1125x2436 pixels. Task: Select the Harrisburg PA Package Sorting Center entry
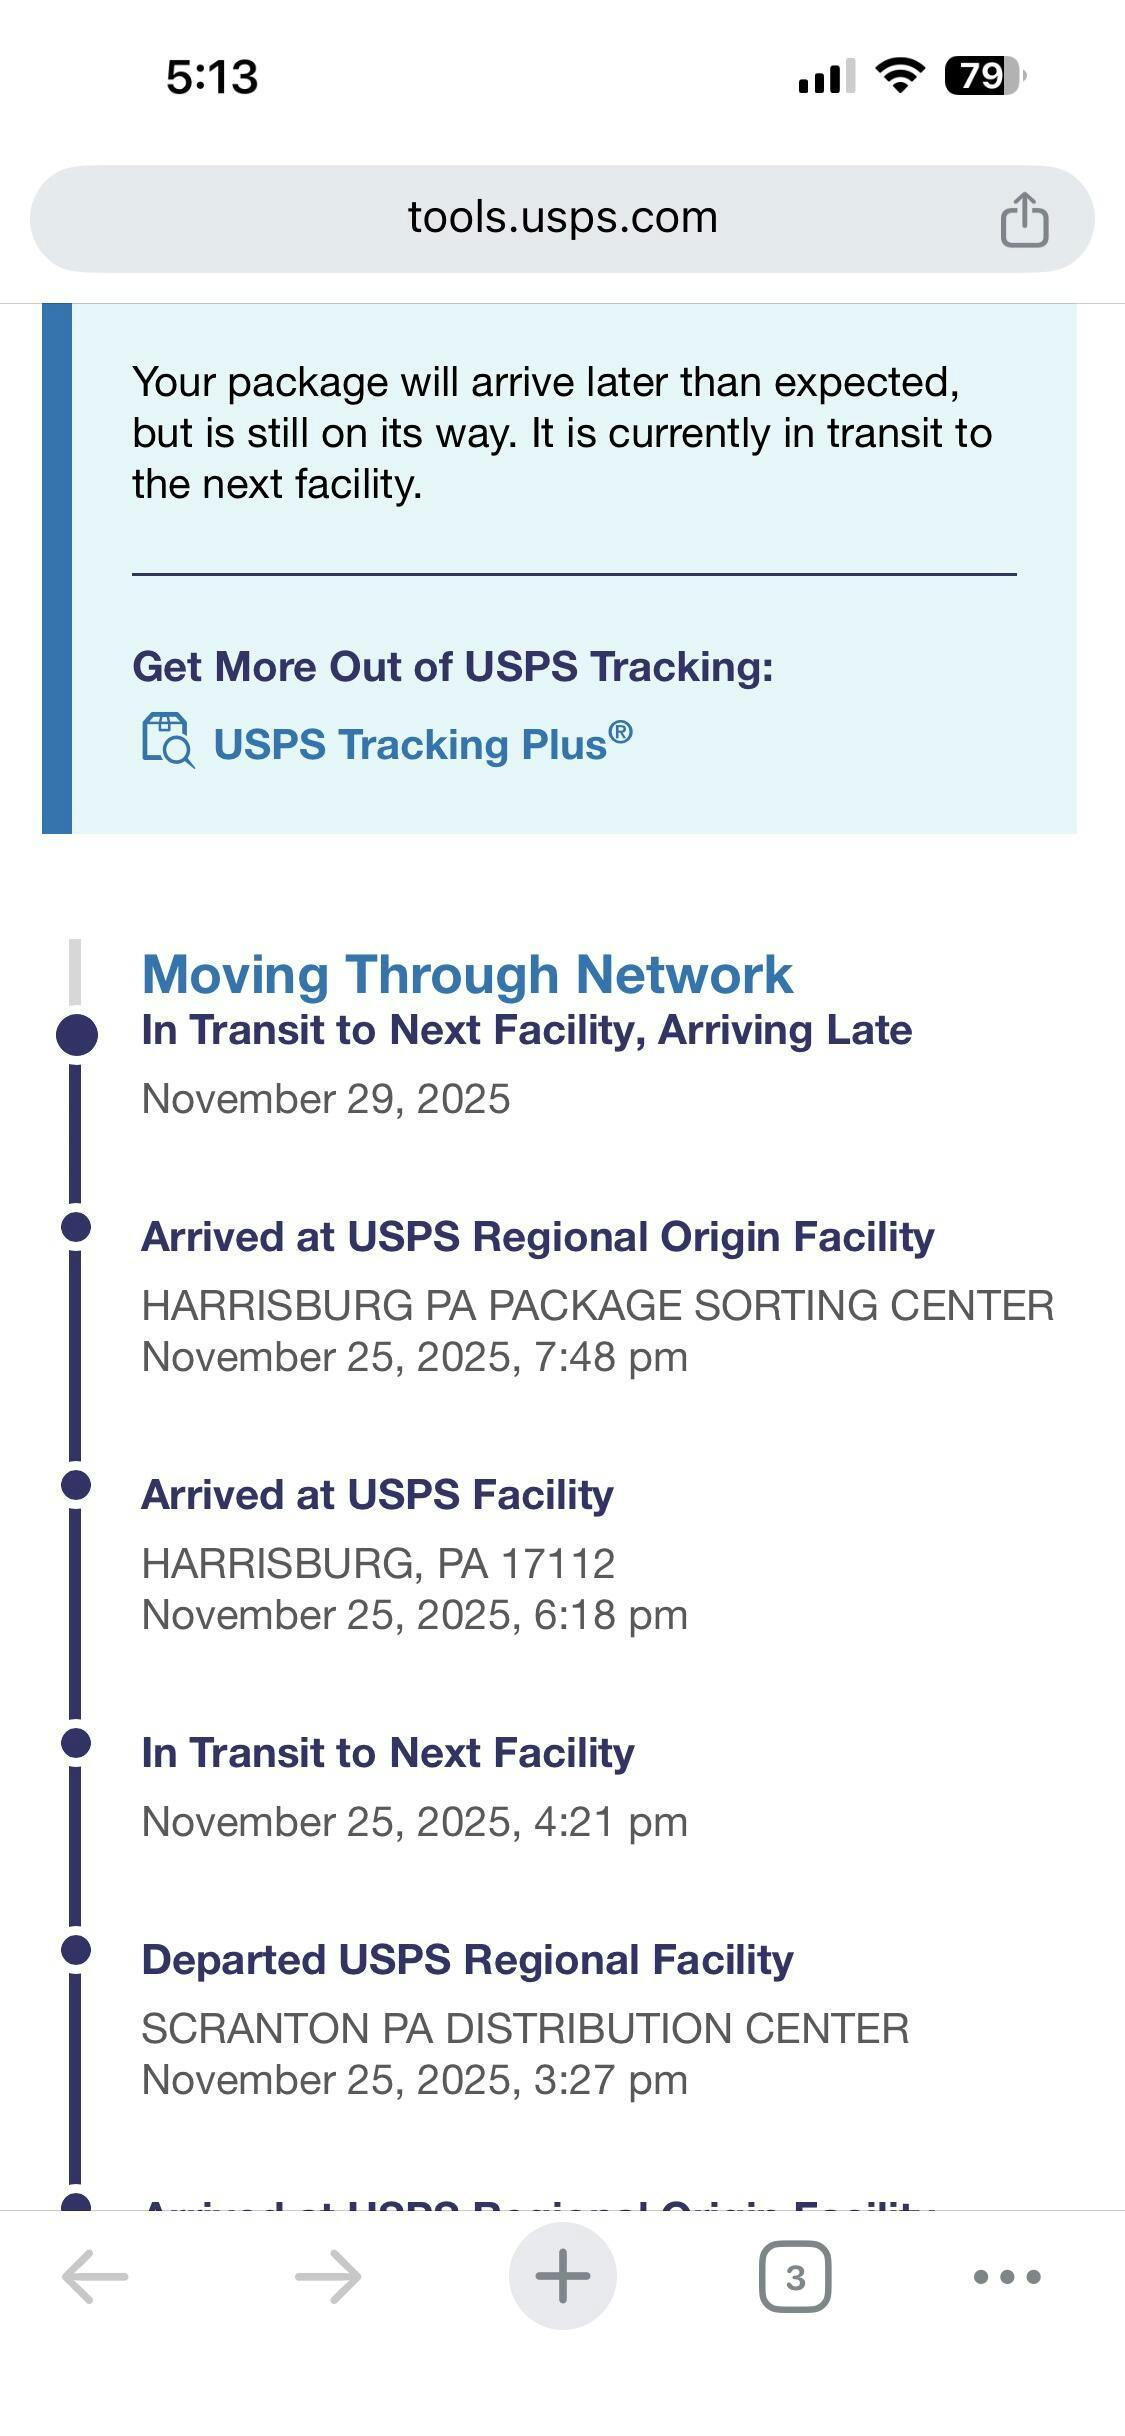(597, 1306)
